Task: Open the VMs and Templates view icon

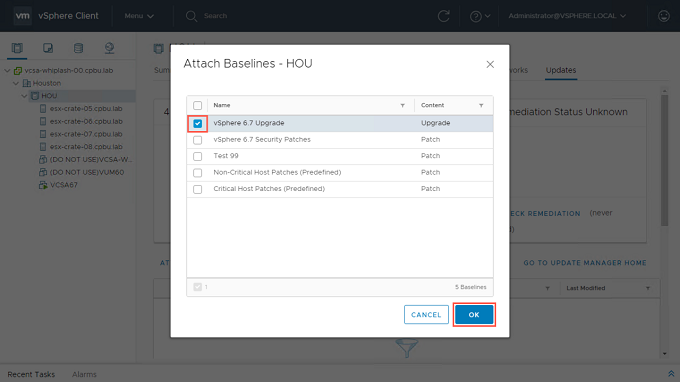Action: pos(48,48)
